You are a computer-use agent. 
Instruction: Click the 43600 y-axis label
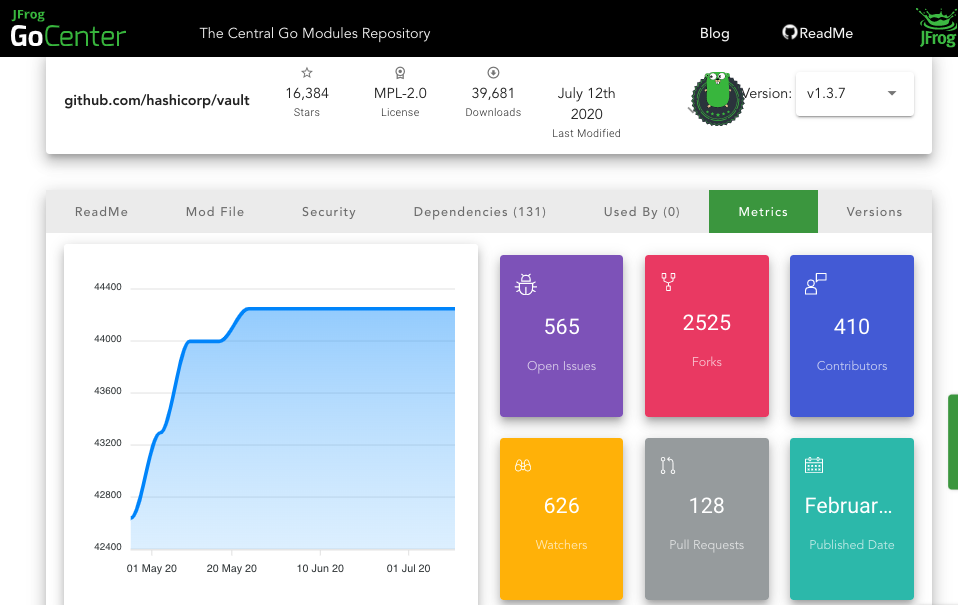click(x=108, y=390)
